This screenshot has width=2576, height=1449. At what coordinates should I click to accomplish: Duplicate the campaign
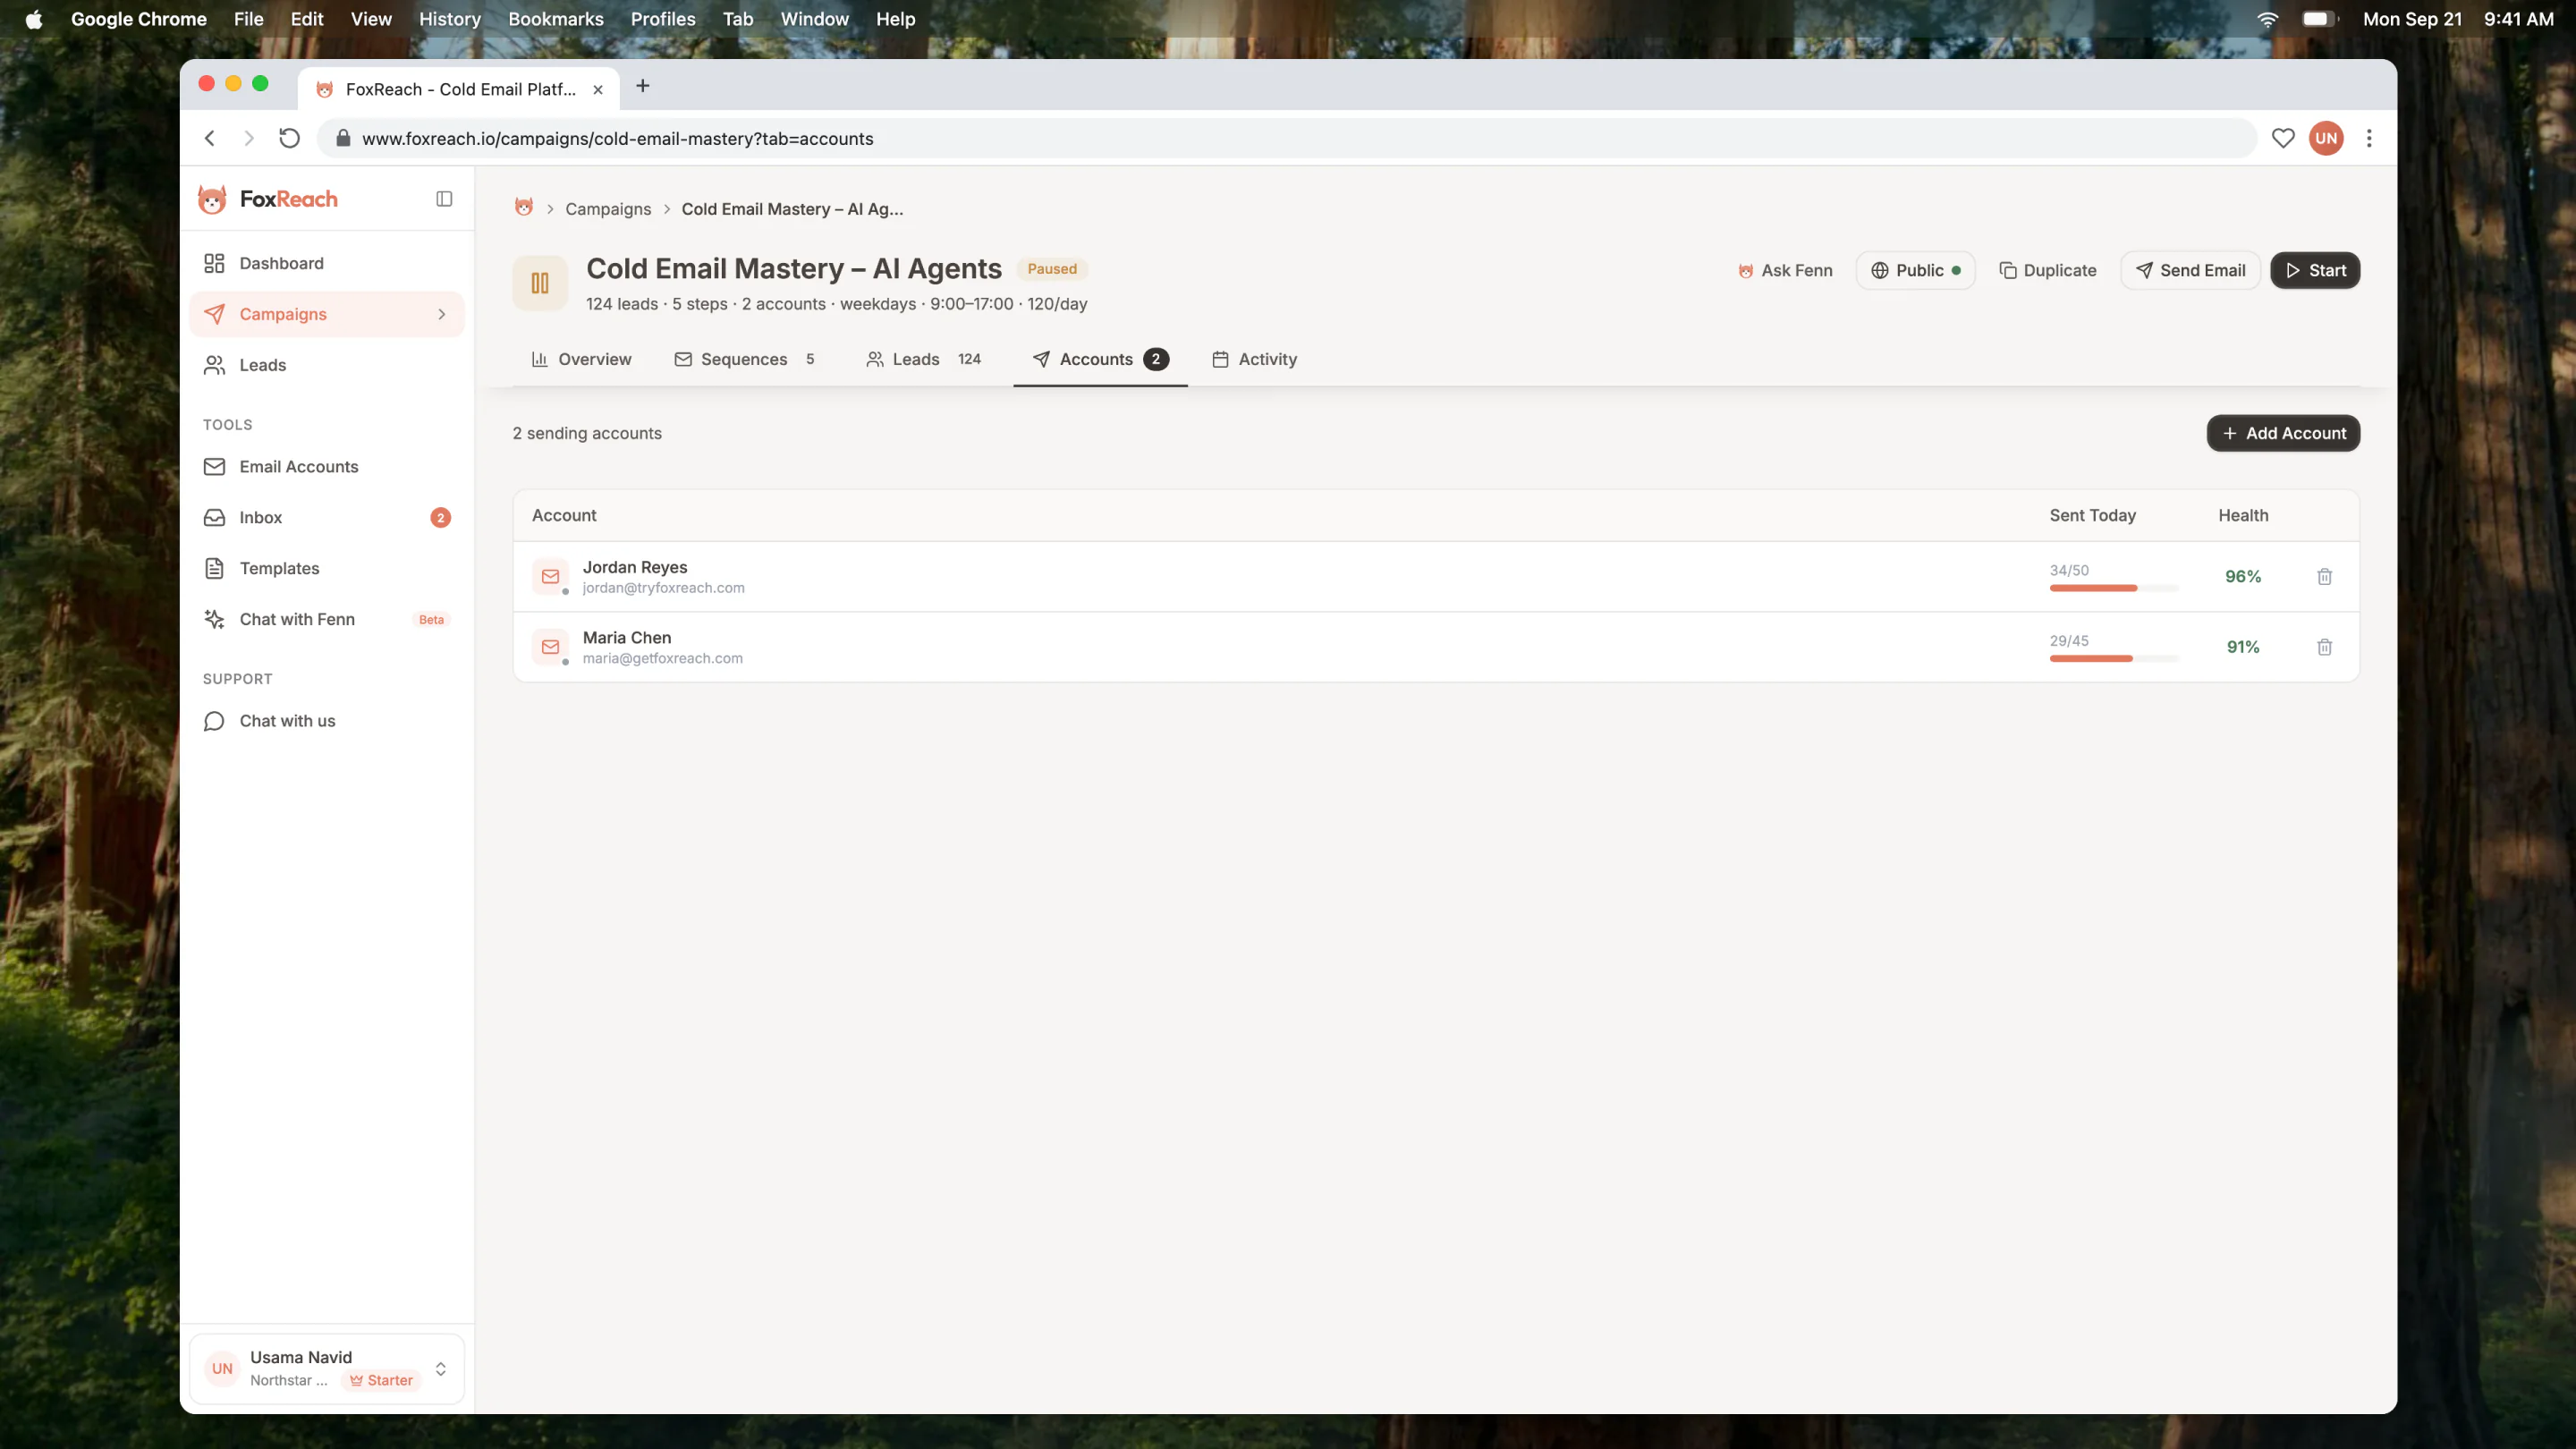tap(2047, 270)
